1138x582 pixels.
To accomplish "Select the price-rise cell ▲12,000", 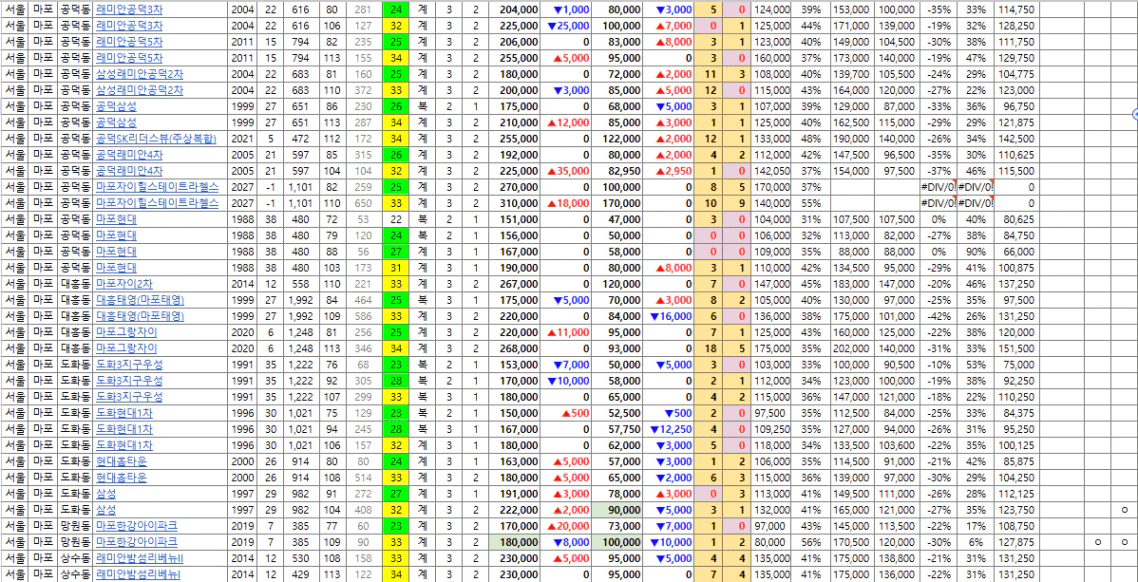I will (566, 122).
